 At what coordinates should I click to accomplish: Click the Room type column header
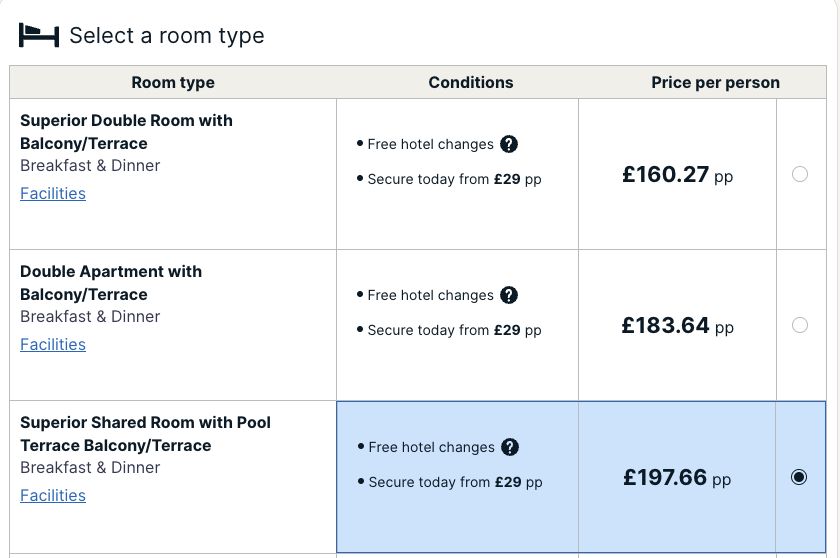coord(173,82)
